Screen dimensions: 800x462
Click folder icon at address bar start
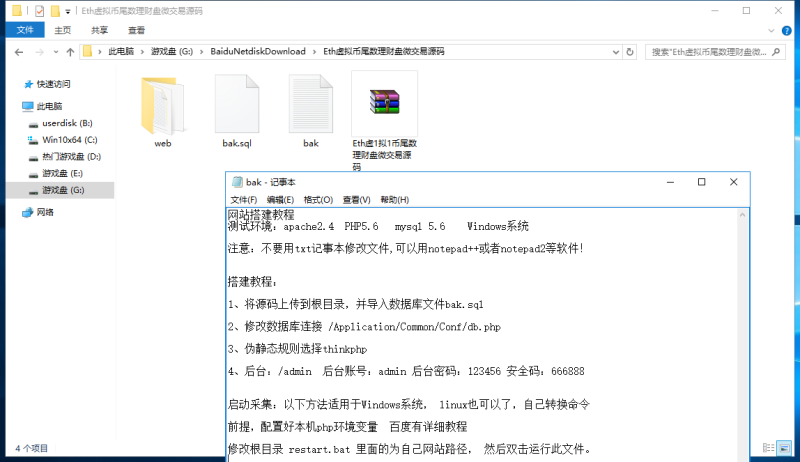88,52
